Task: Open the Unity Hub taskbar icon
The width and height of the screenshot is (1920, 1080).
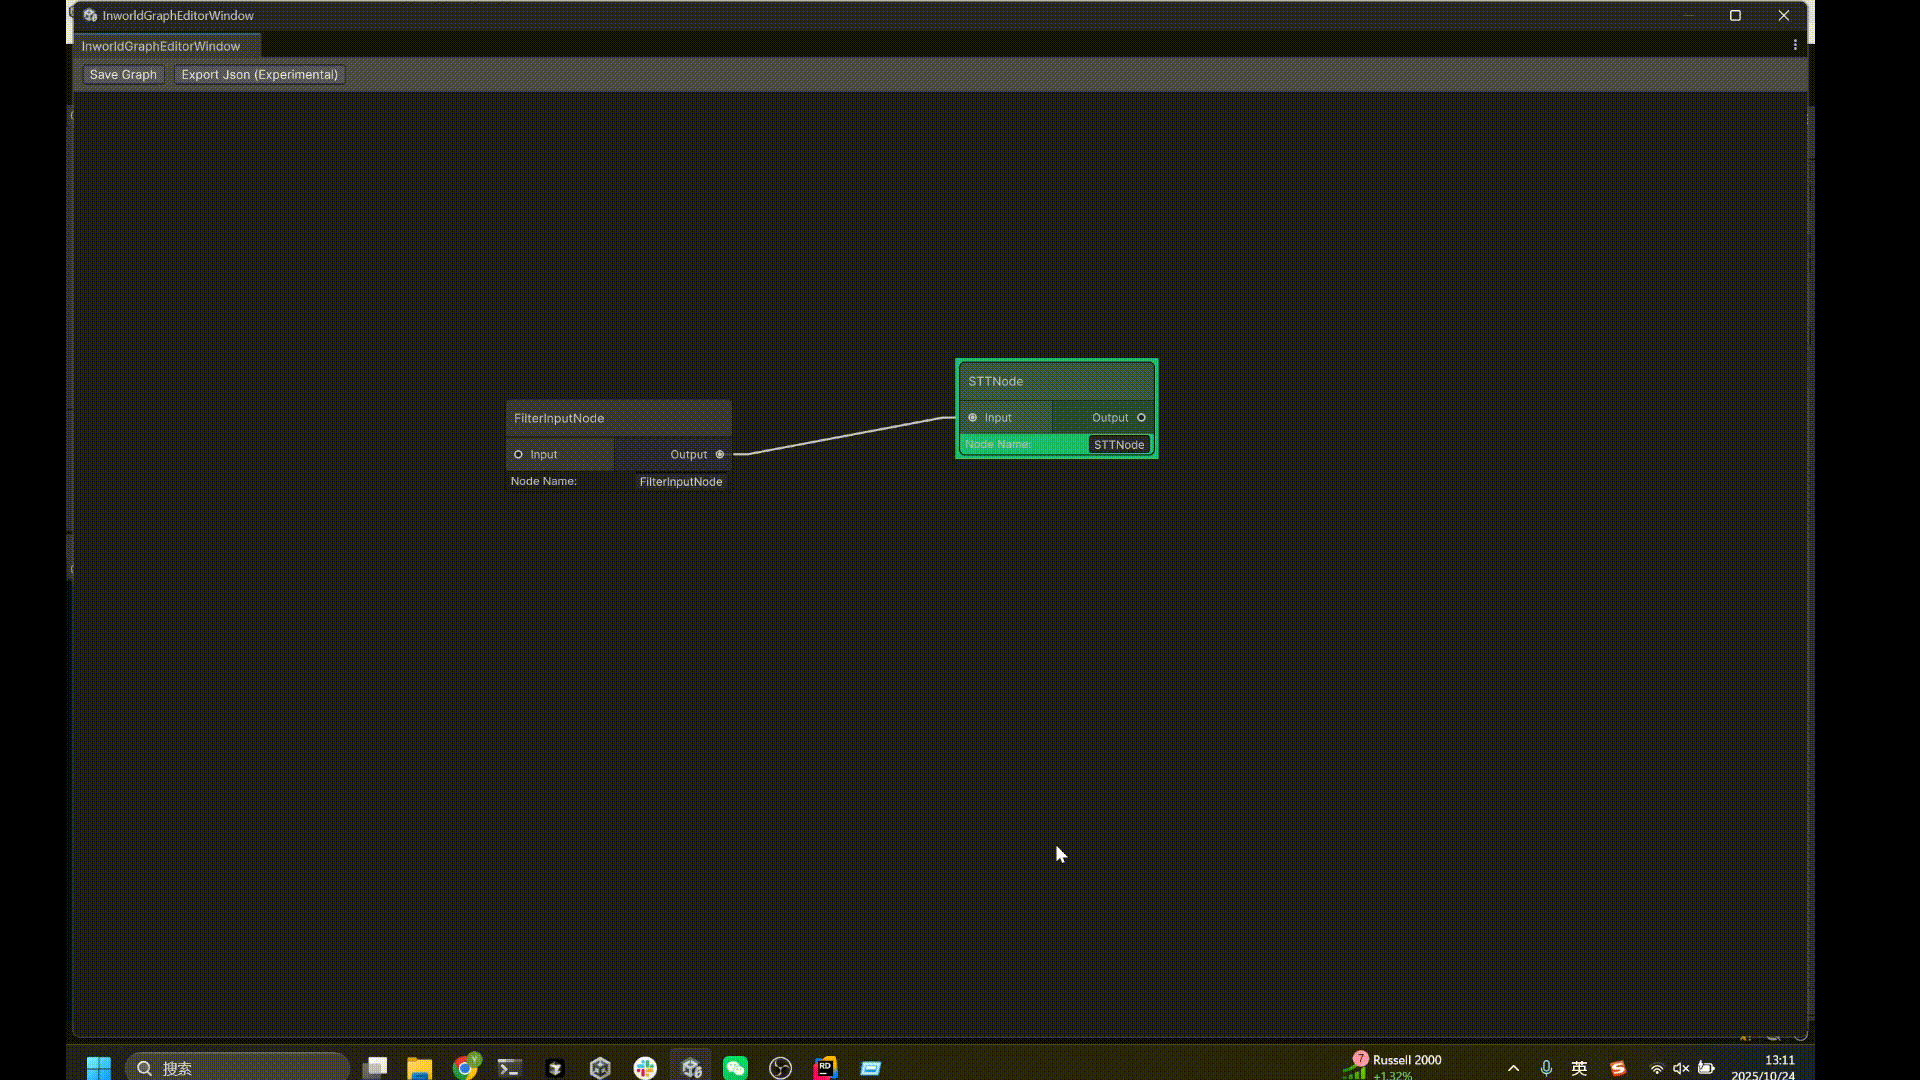Action: 600,1068
